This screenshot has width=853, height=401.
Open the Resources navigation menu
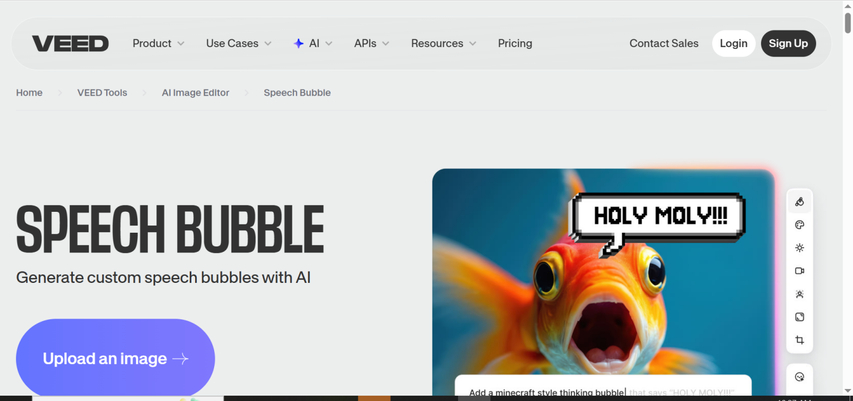(443, 44)
